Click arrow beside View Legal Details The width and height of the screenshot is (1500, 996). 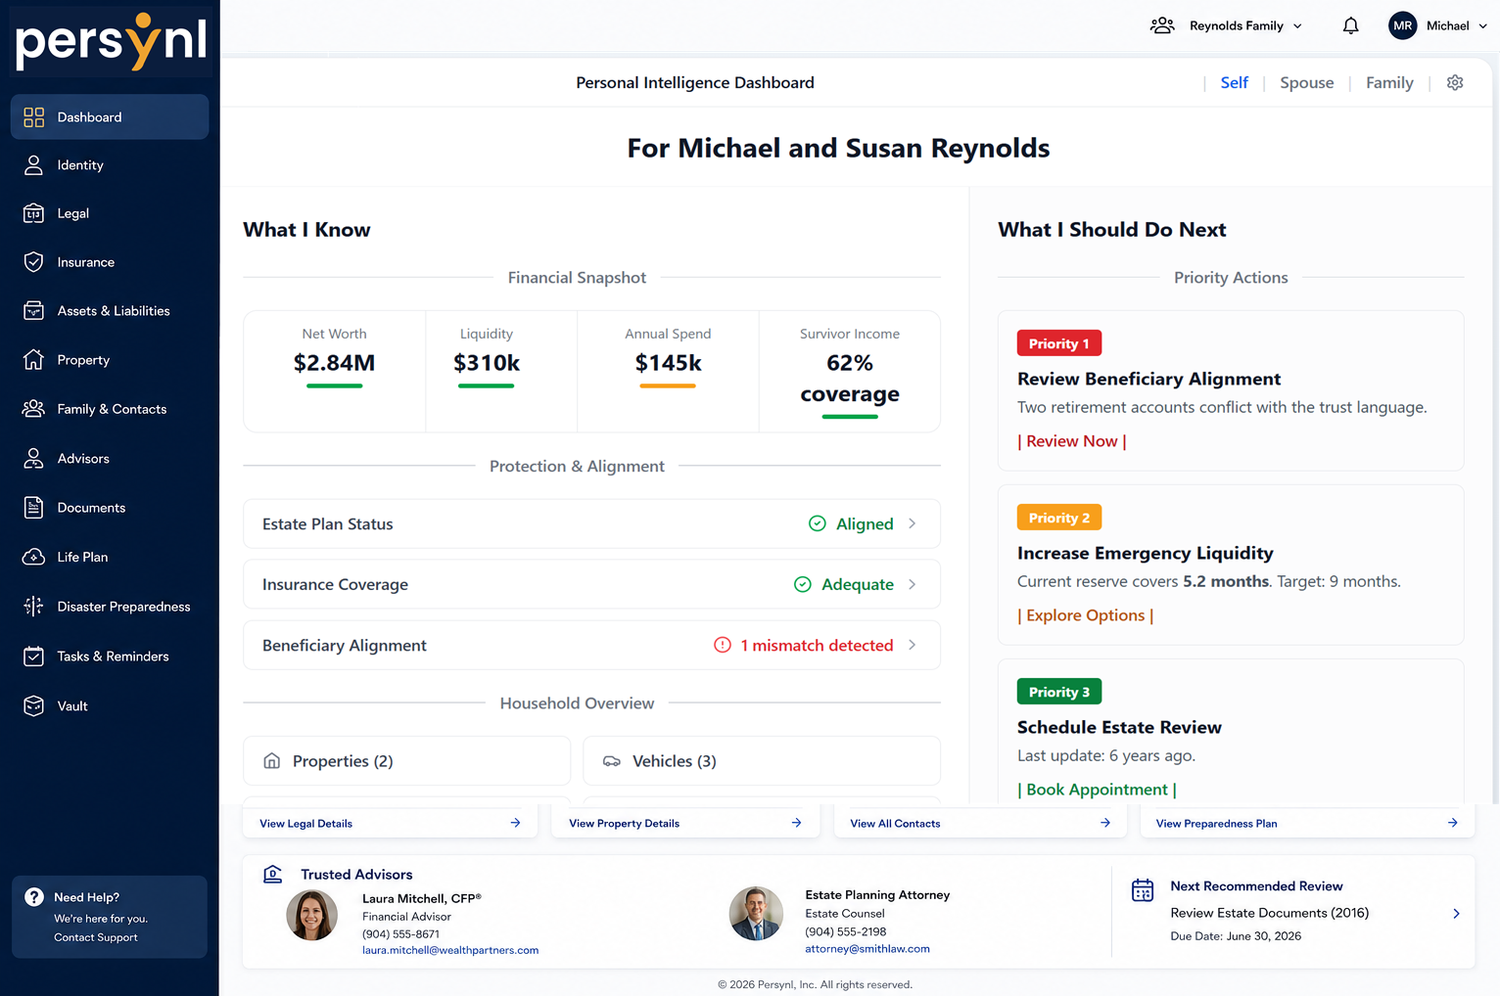click(515, 823)
